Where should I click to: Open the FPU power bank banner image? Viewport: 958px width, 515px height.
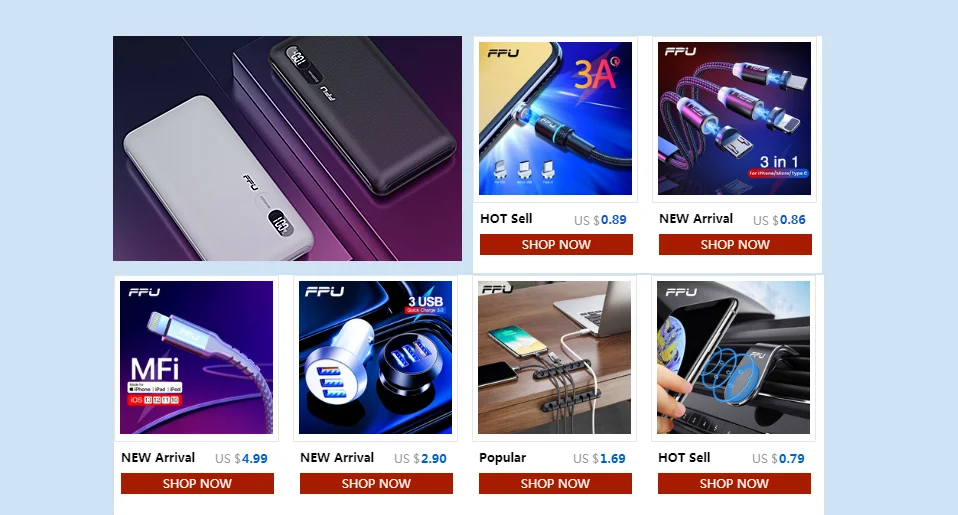(287, 148)
